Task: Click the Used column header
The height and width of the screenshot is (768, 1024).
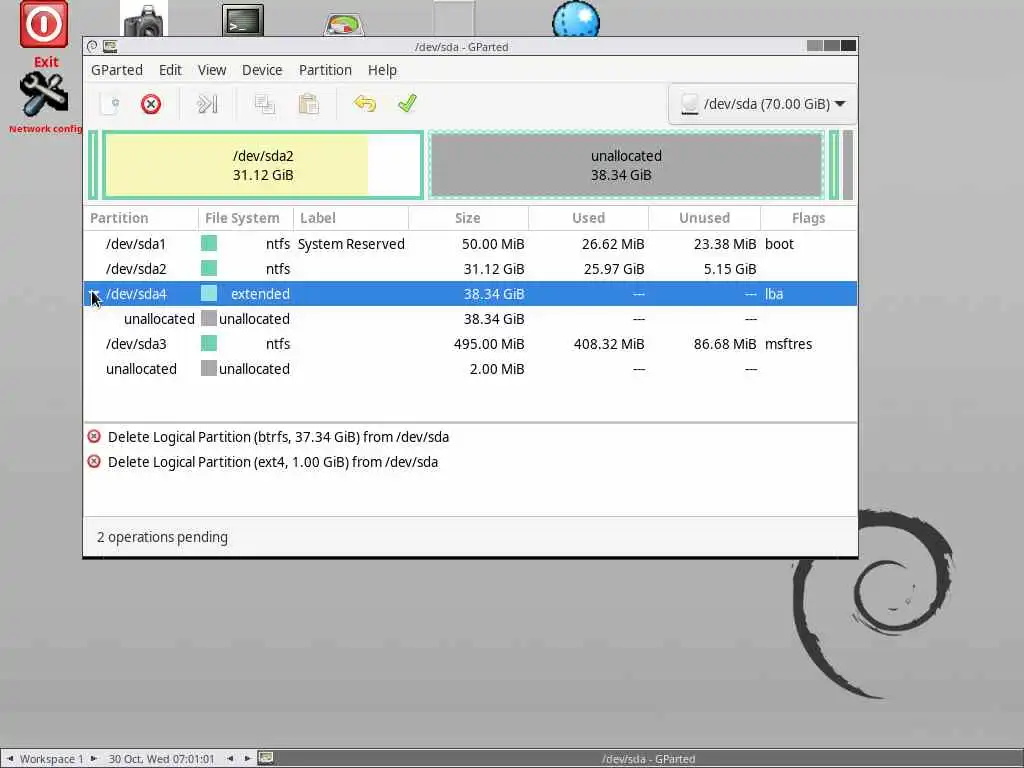Action: [588, 218]
